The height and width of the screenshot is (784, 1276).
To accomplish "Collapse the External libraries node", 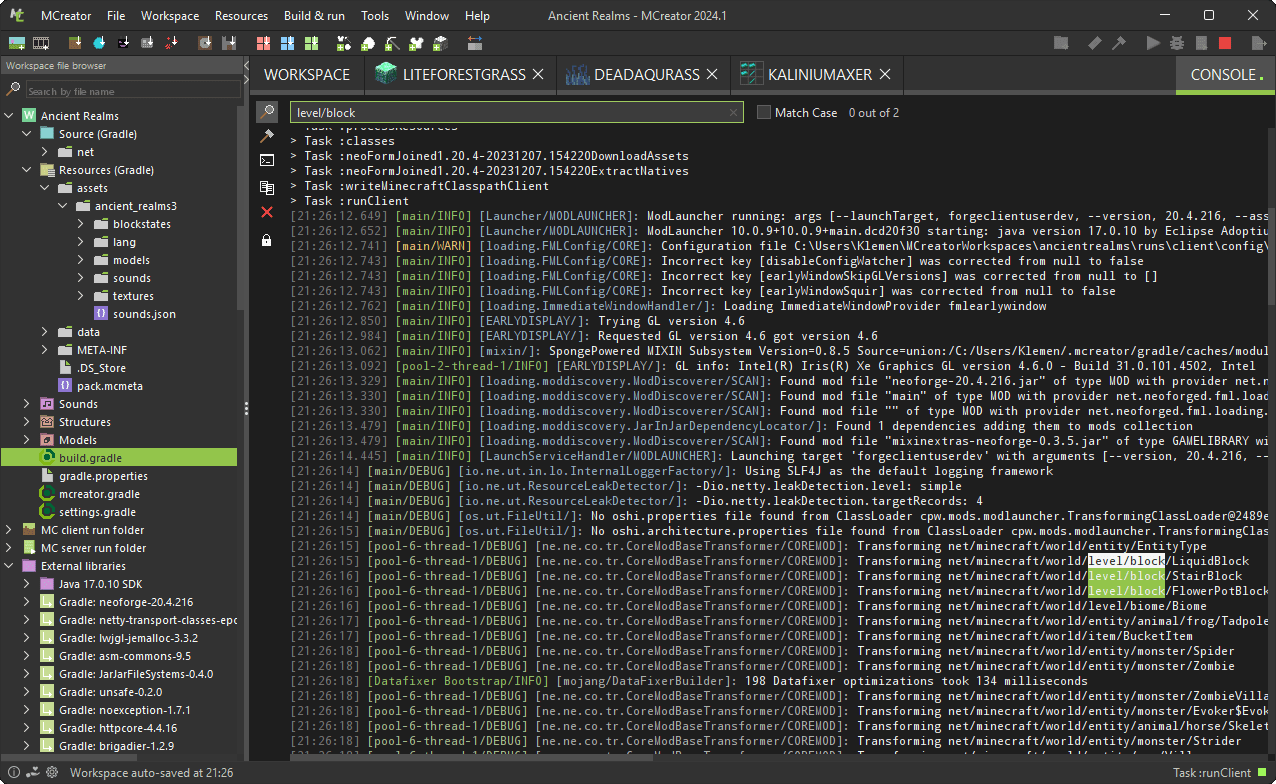I will 9,566.
